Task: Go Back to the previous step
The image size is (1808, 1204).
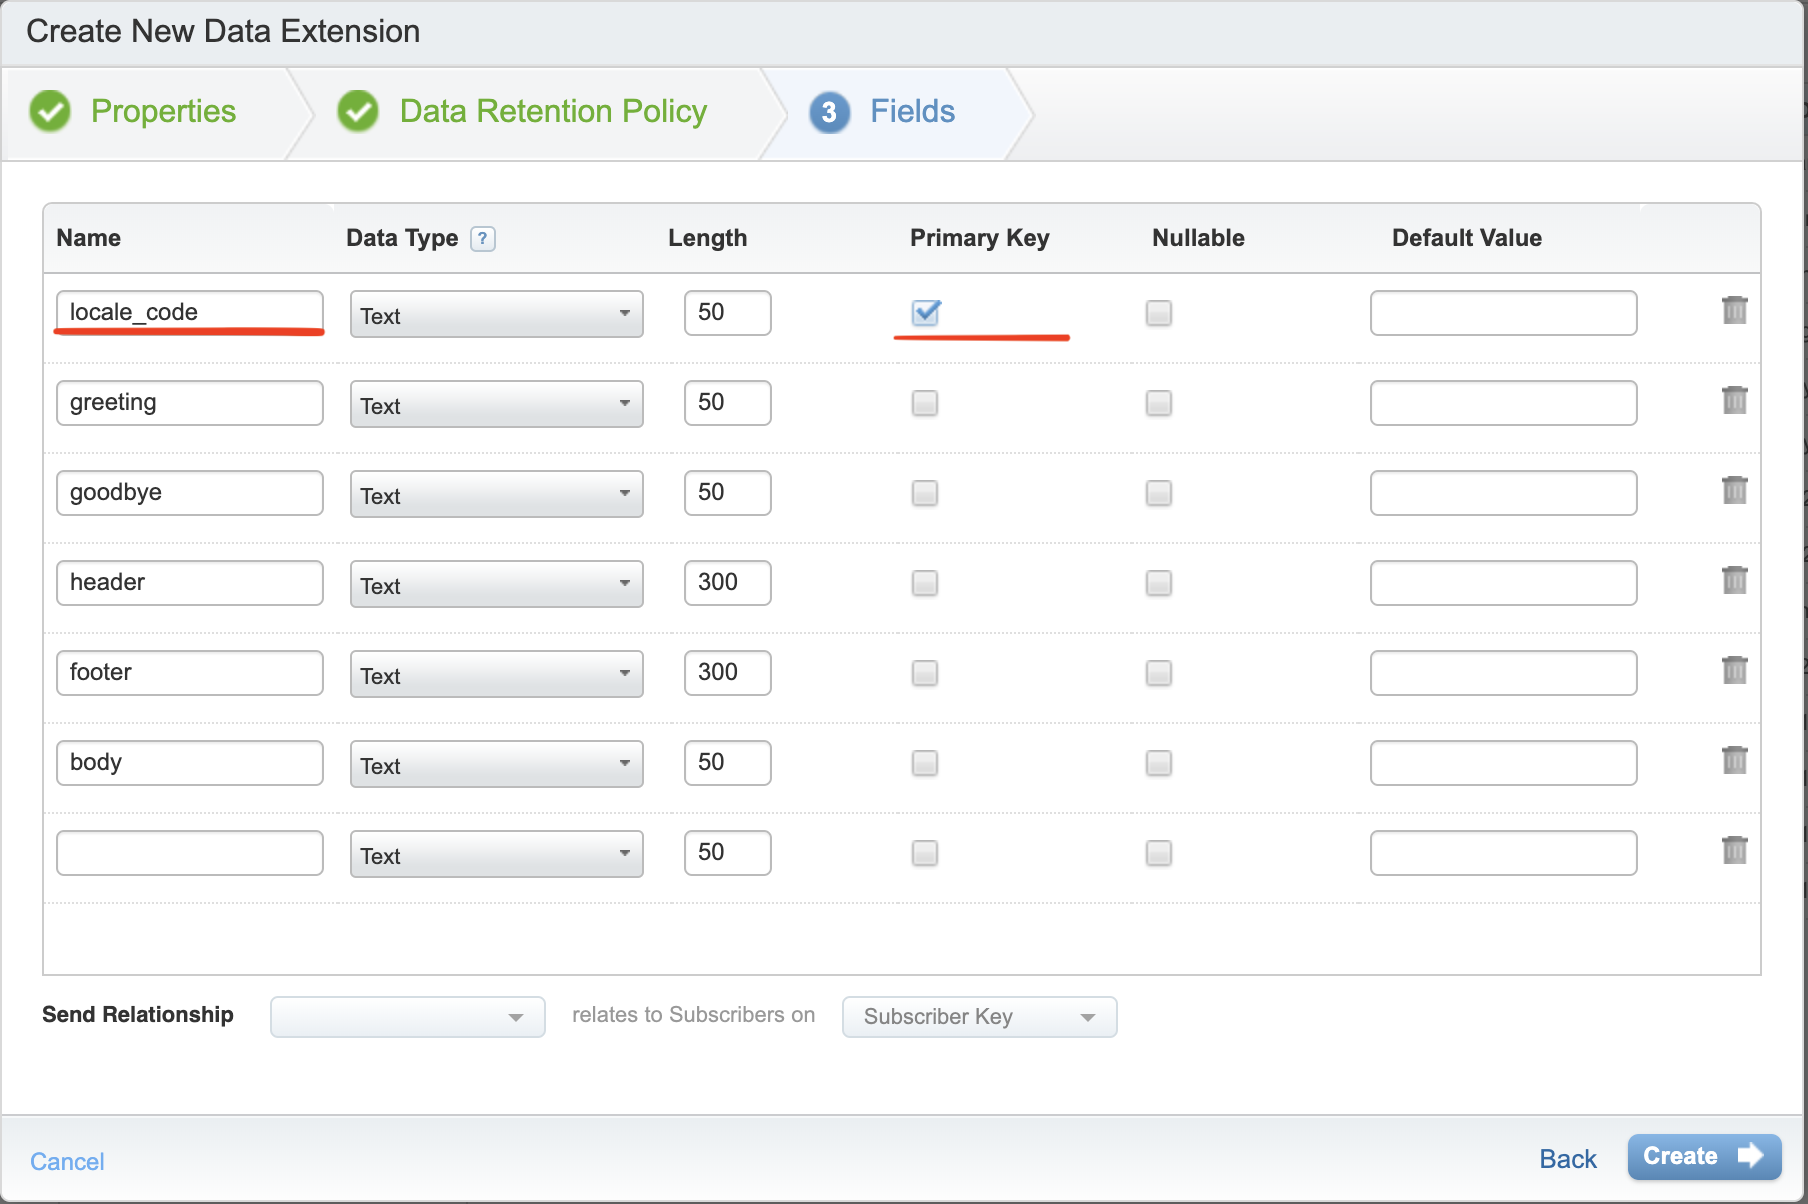Action: pyautogui.click(x=1566, y=1158)
